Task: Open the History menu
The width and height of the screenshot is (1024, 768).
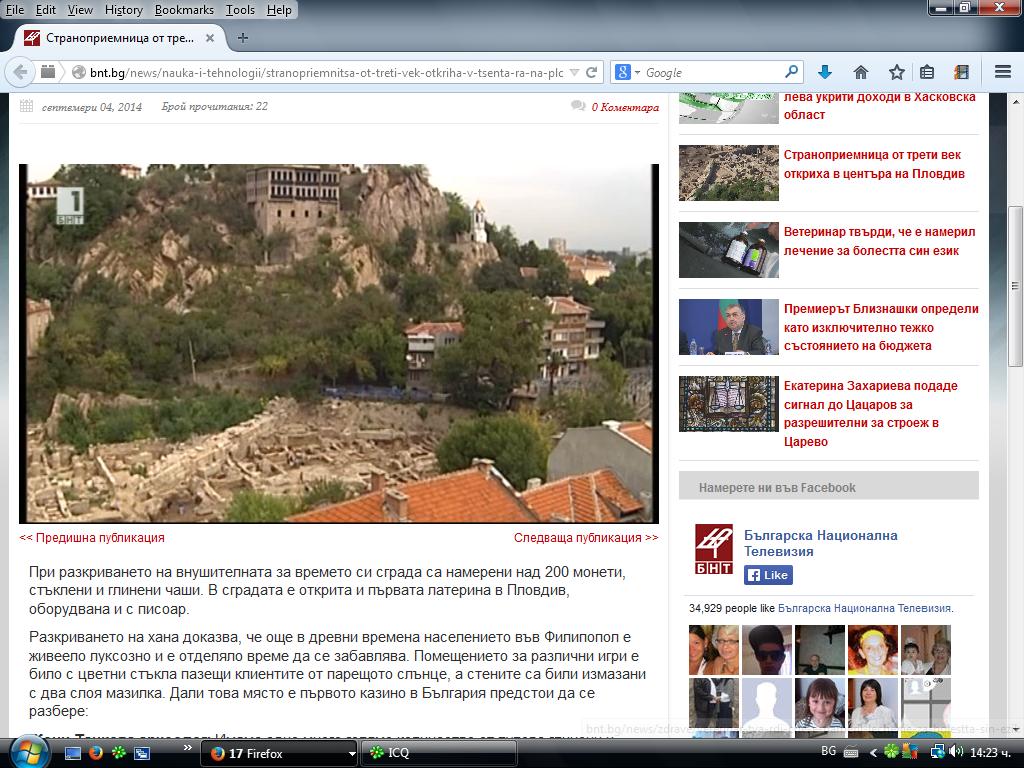Action: [123, 10]
